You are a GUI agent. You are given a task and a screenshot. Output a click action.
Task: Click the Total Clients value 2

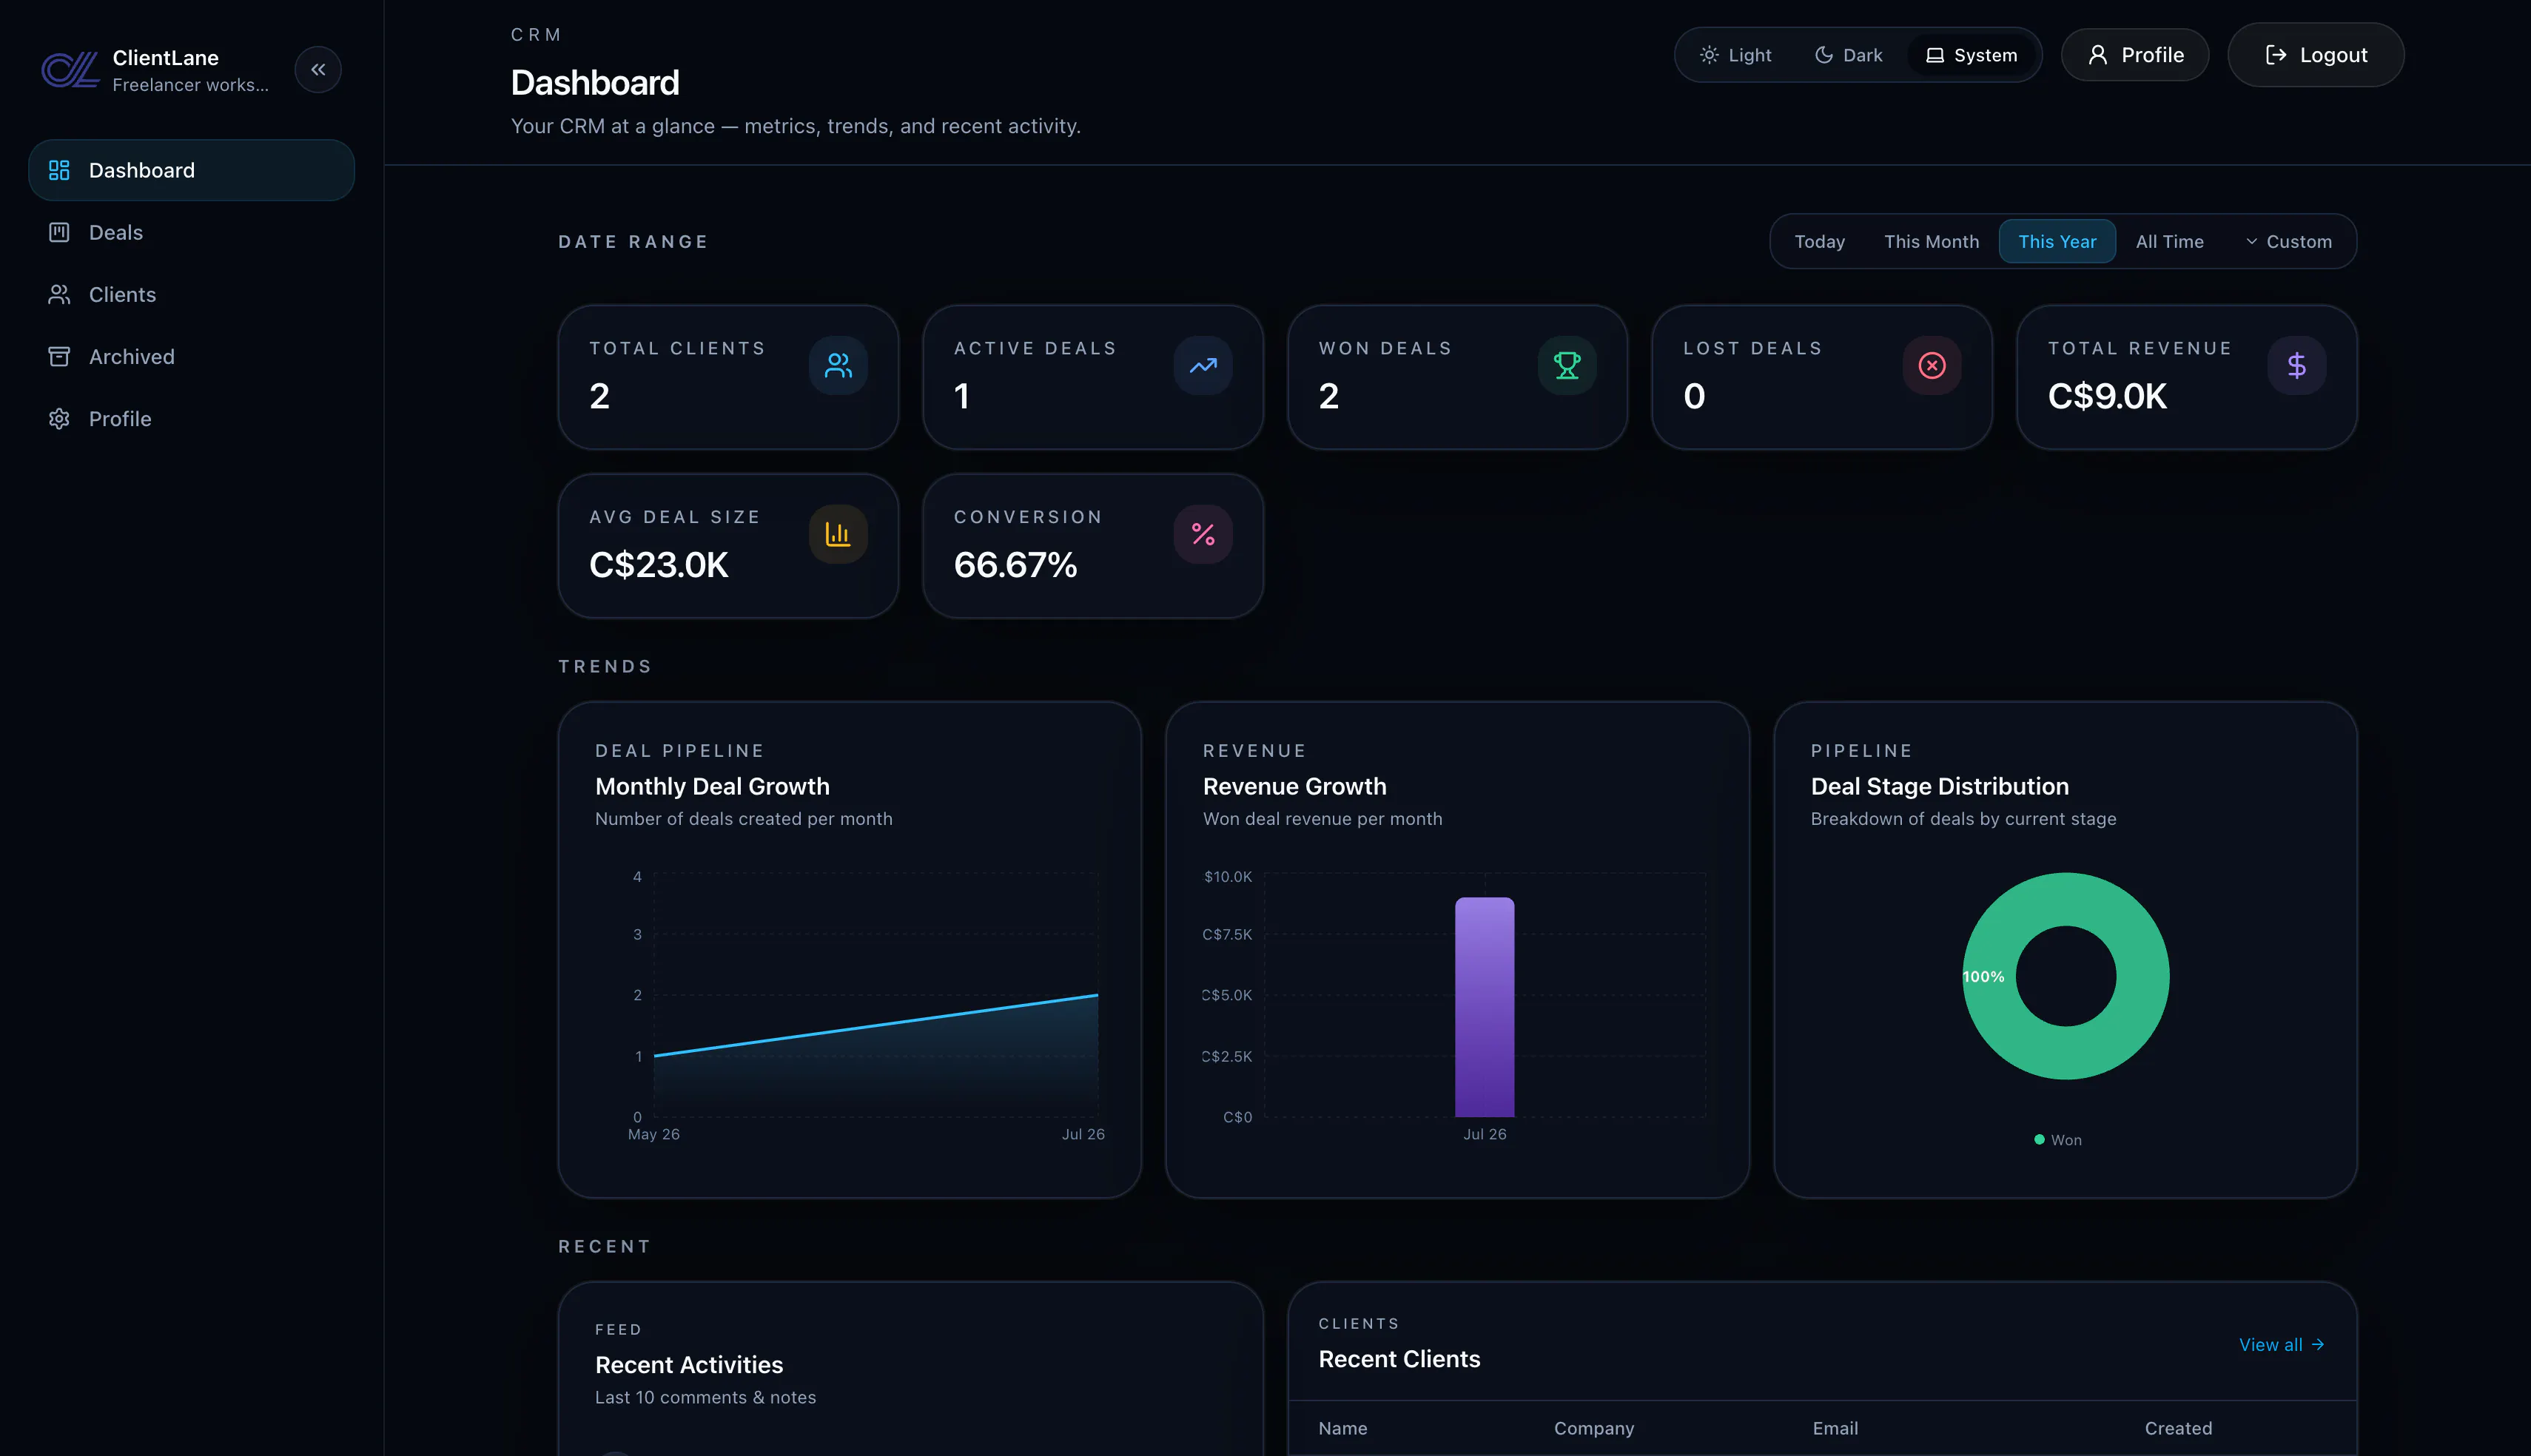(600, 396)
